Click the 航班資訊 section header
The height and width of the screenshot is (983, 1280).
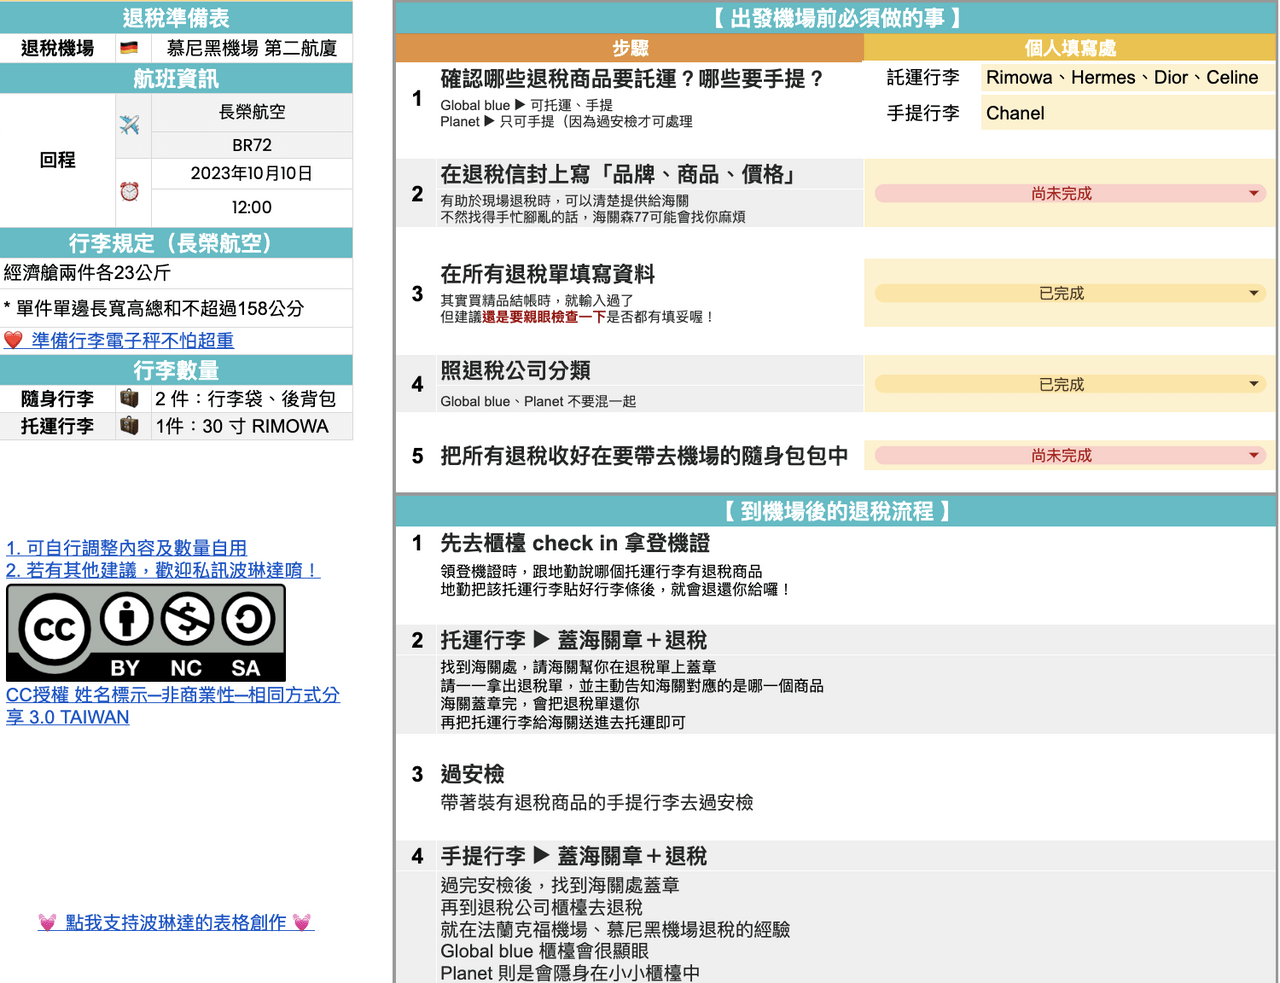176,79
